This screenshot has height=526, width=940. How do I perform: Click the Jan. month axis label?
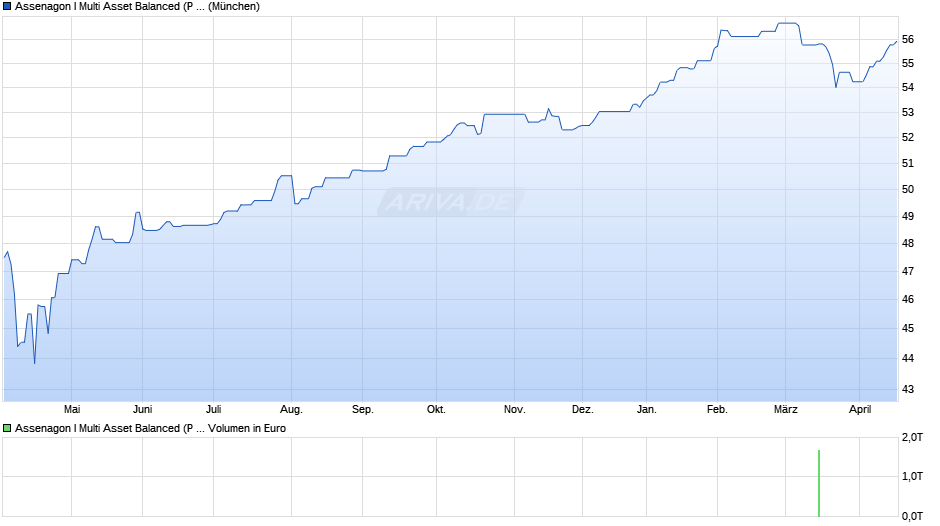[646, 409]
